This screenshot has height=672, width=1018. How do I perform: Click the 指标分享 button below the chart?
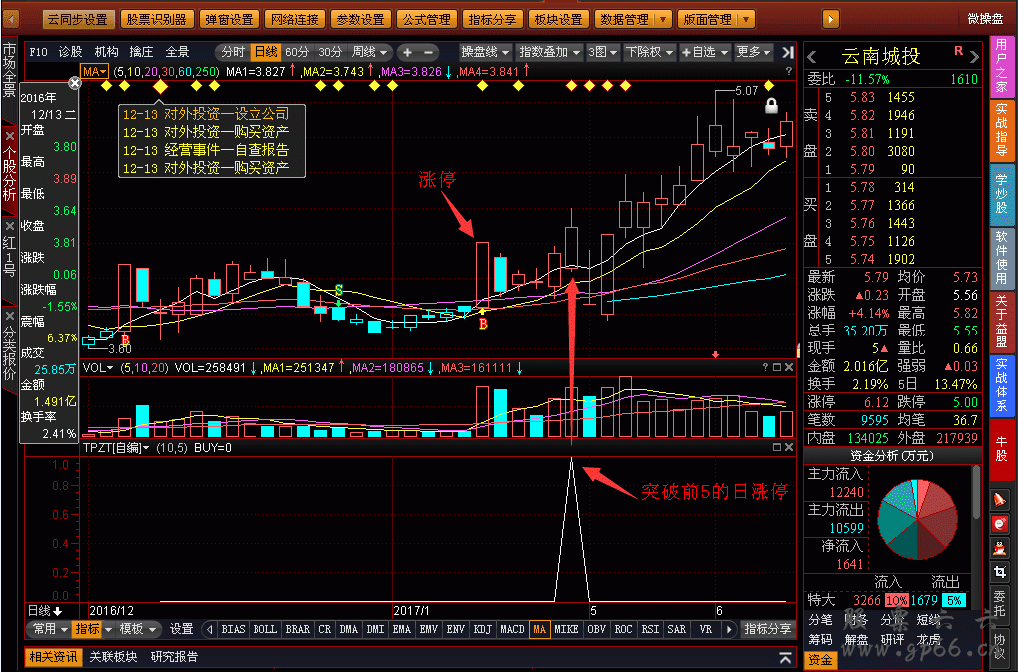(x=769, y=629)
